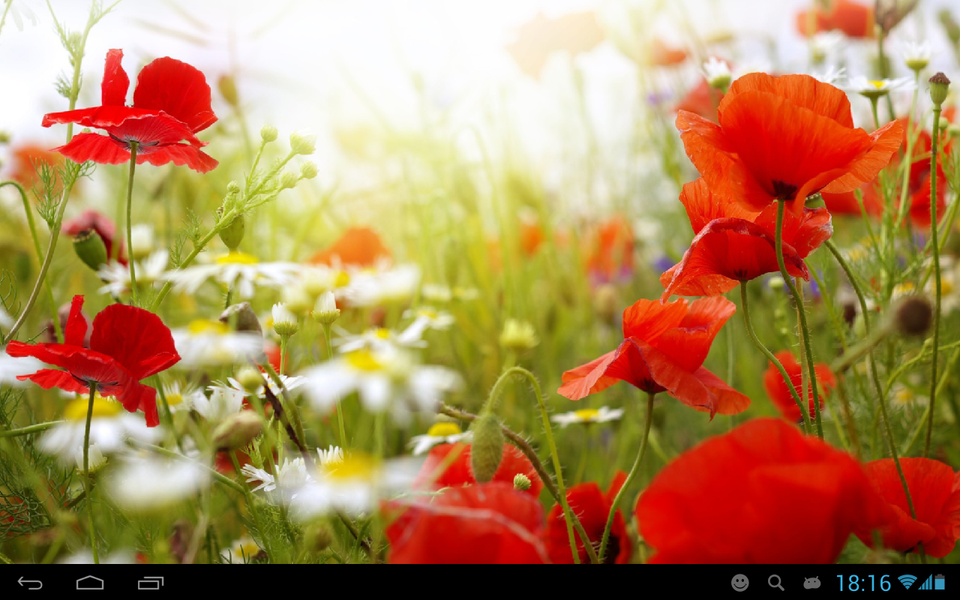Tap the Back navigation arrow
This screenshot has height=600, width=960.
click(x=30, y=583)
